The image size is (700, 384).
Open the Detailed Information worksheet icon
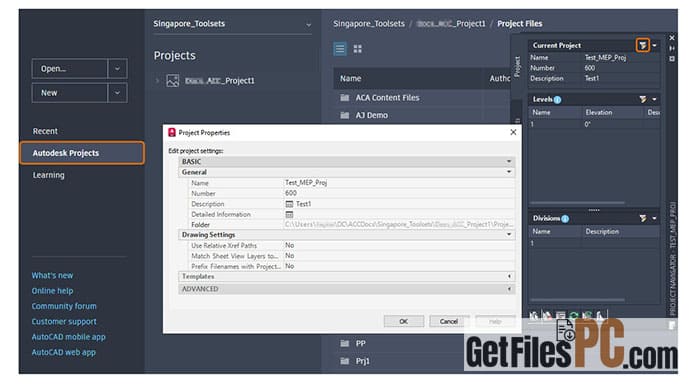coord(289,214)
